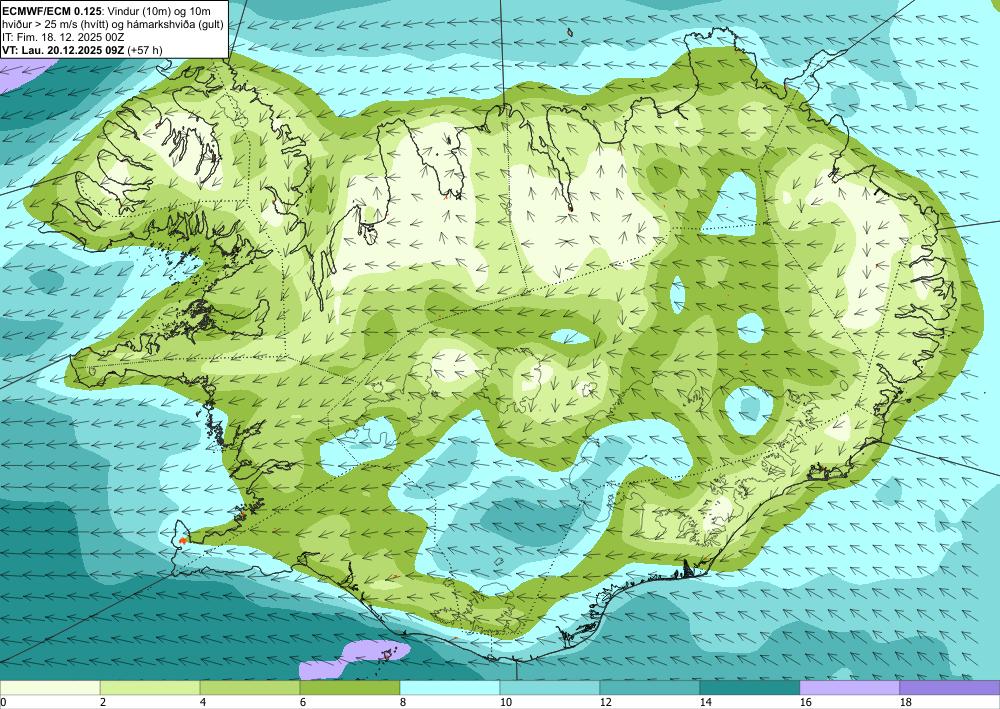This screenshot has width=1000, height=709.
Task: Click the 'IT: Fim. 18. 12. 2025 00Z' line
Action: 62,36
